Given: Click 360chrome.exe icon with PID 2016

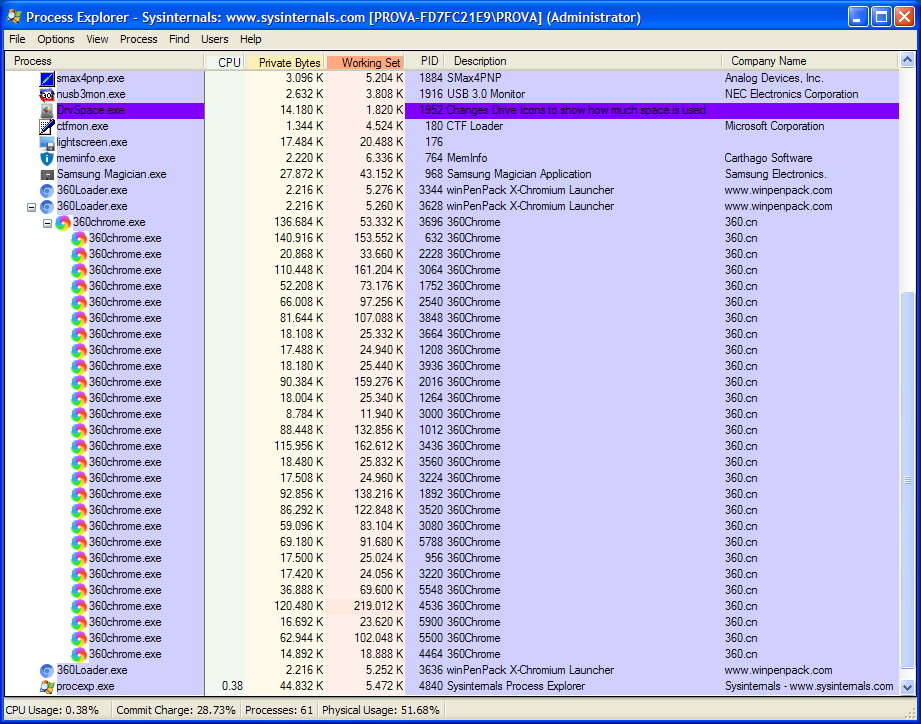Looking at the screenshot, I should [x=79, y=382].
